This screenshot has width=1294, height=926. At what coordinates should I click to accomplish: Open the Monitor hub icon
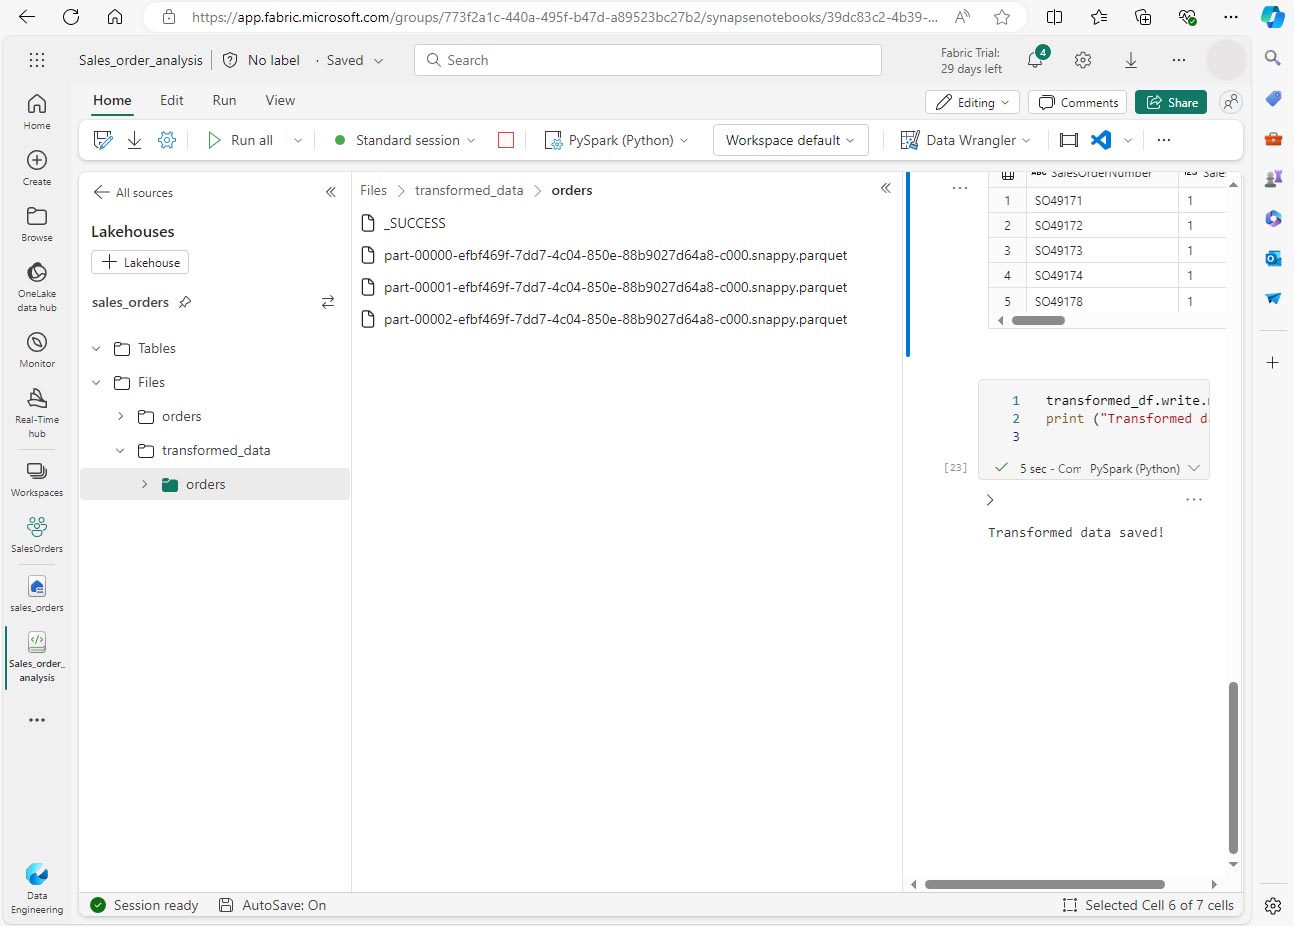pos(37,349)
